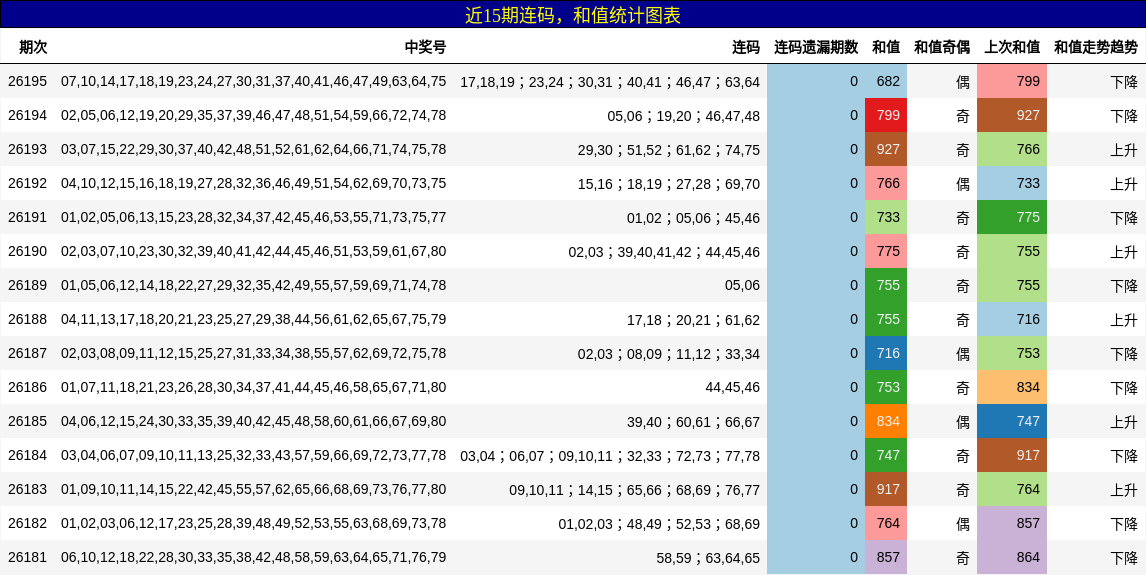Click the orange 和值 cell showing 834
The image size is (1146, 575).
coord(886,422)
